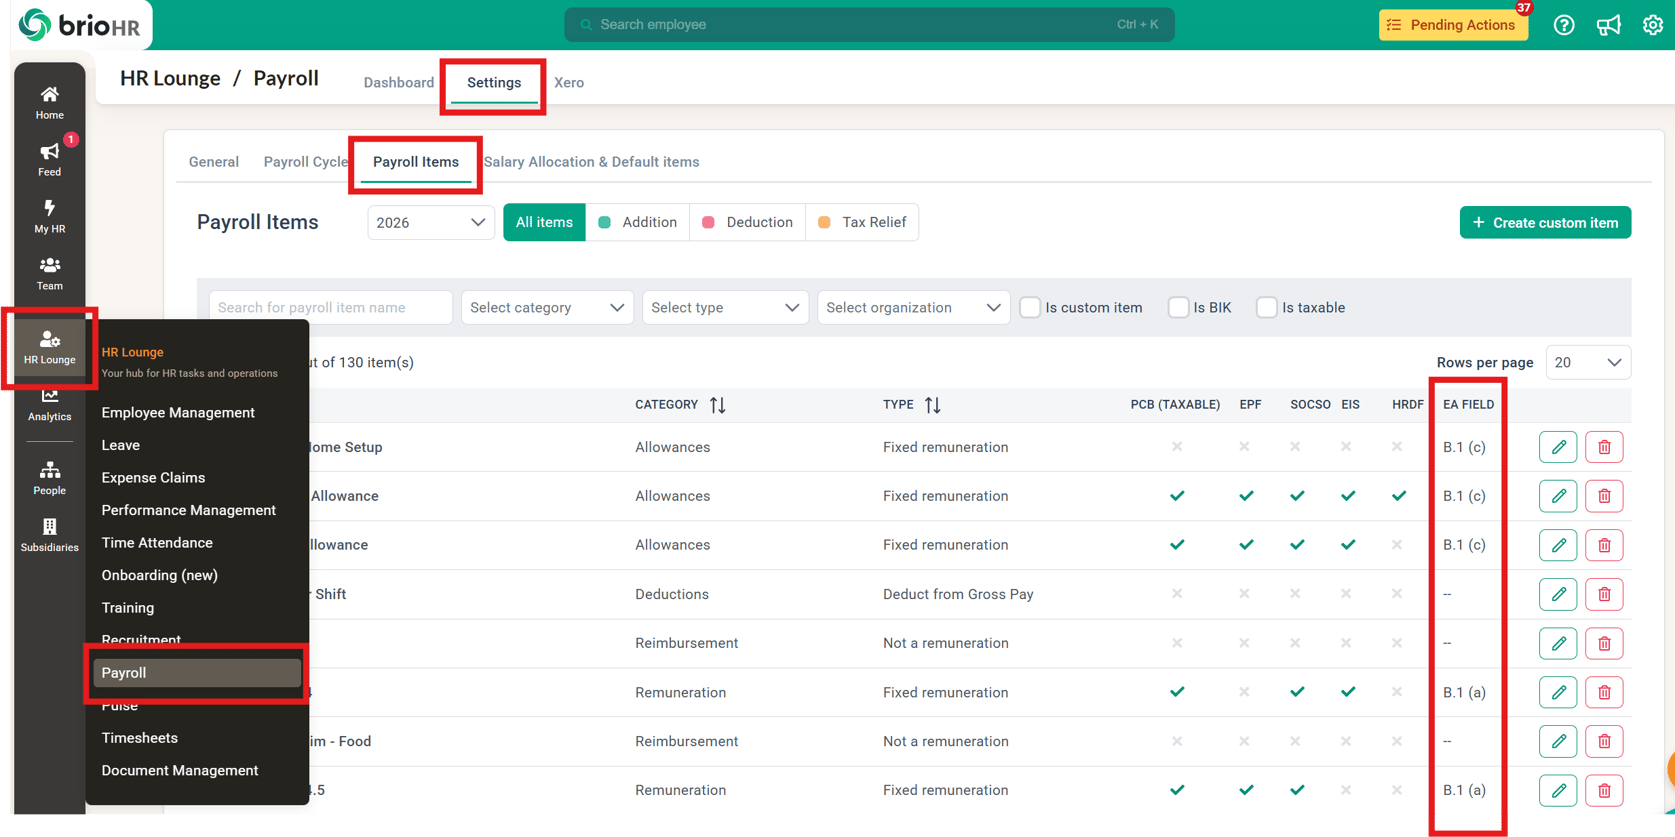The image size is (1675, 837).
Task: Enable the Is BIK checkbox
Action: coord(1178,308)
